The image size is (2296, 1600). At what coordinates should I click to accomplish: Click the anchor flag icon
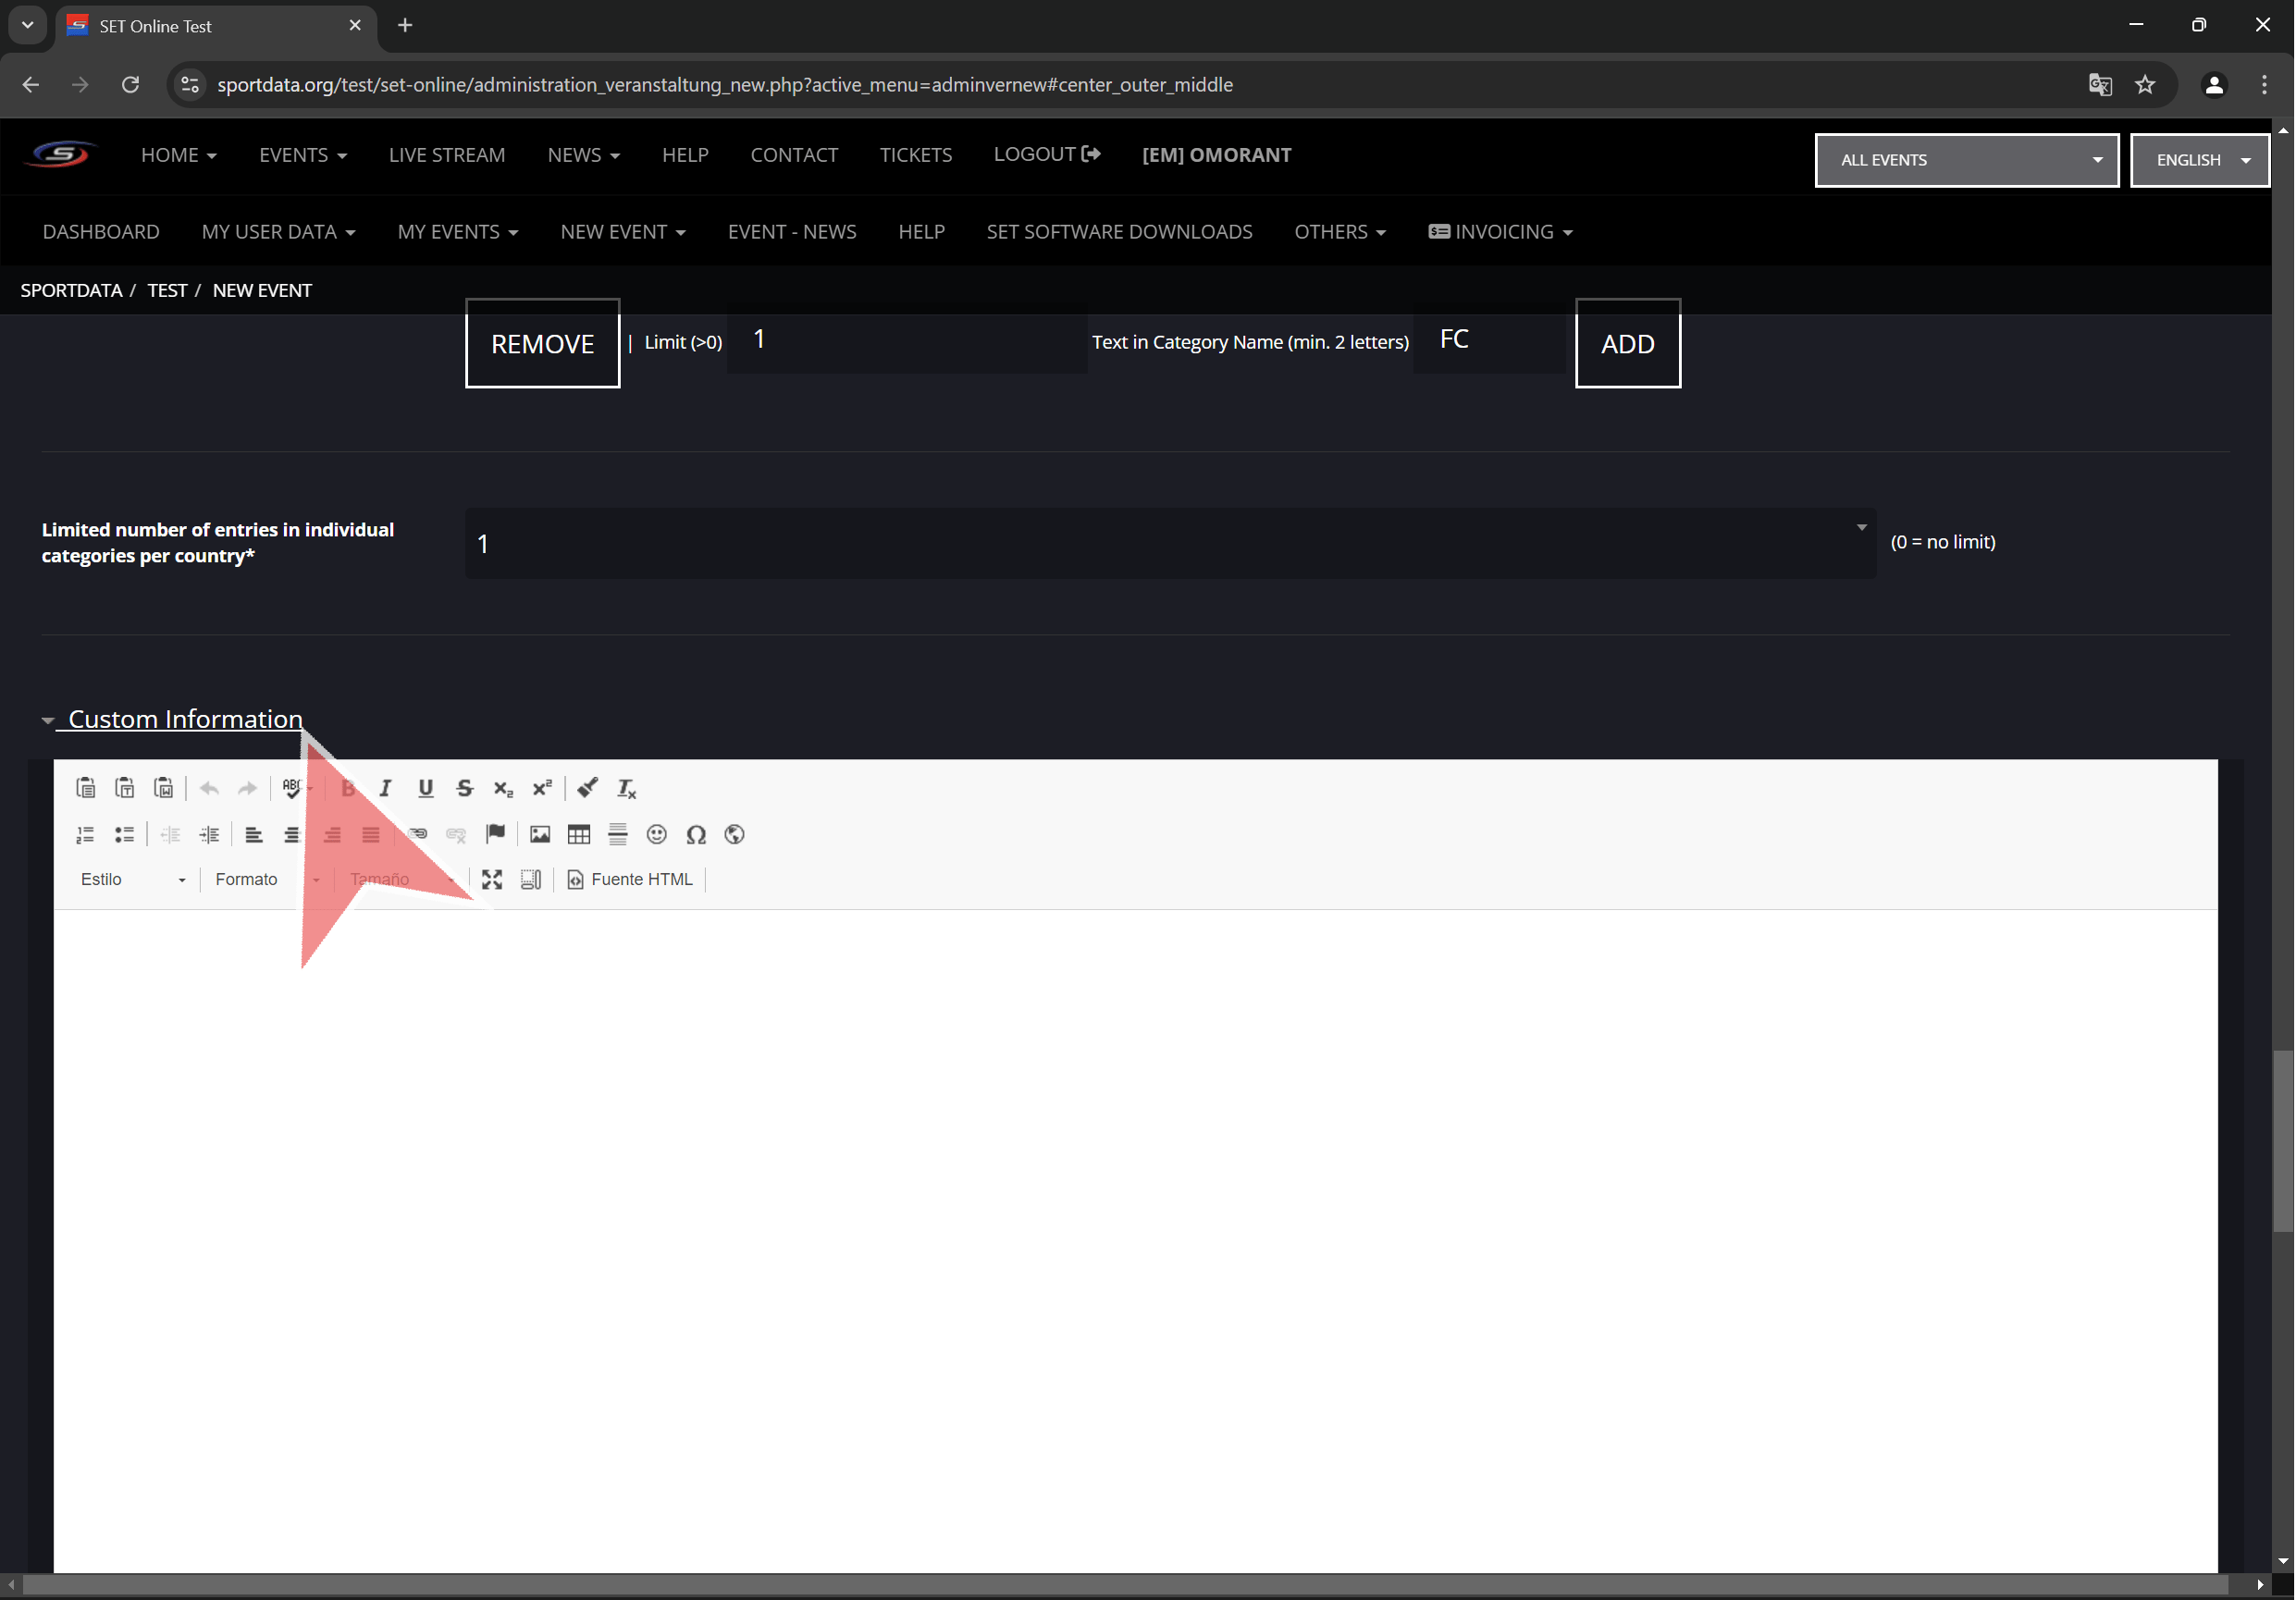495,834
